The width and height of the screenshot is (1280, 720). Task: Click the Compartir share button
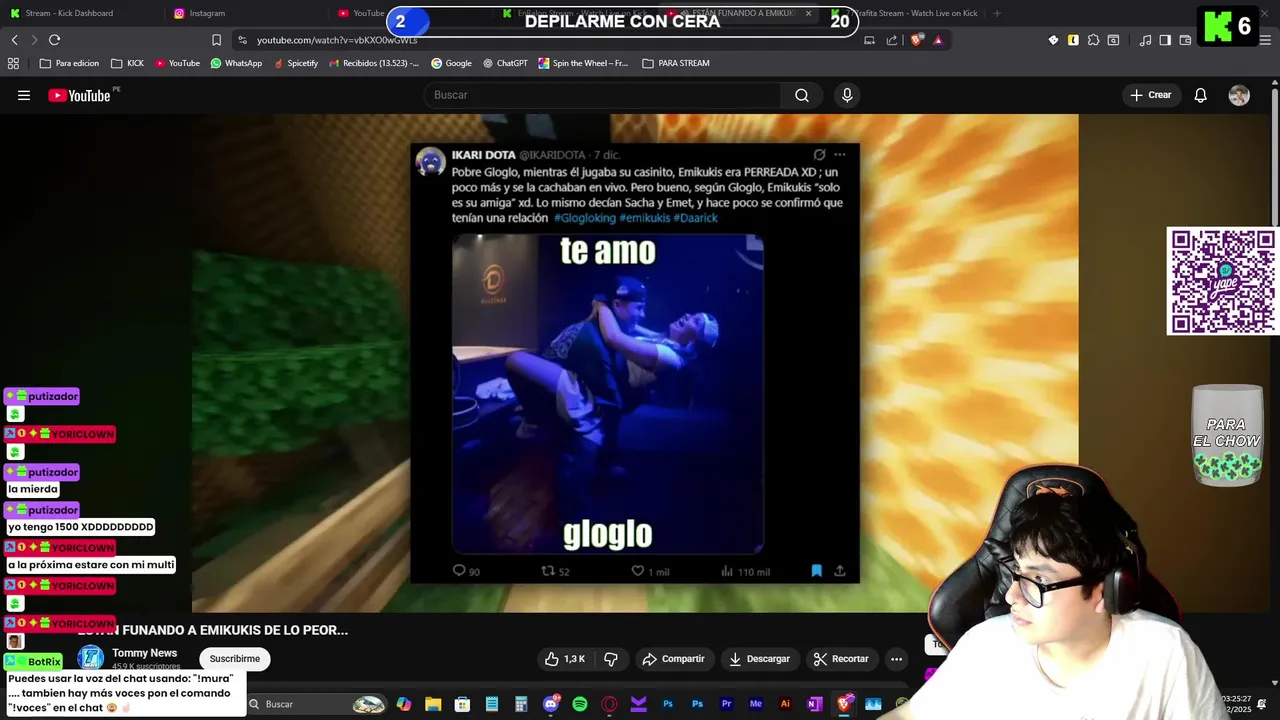point(674,659)
